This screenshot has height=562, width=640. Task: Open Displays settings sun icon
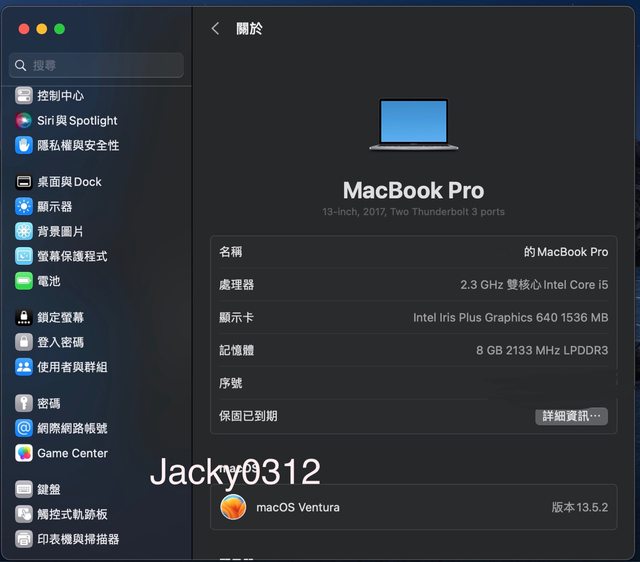[x=24, y=207]
